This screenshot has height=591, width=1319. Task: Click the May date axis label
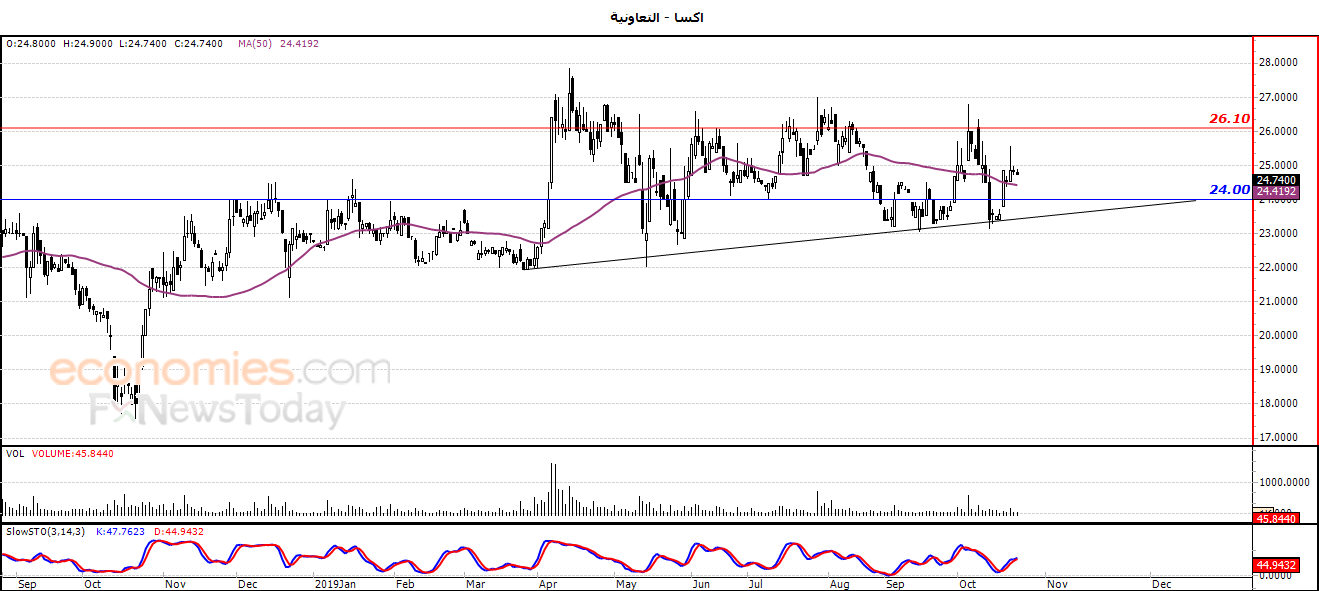626,583
